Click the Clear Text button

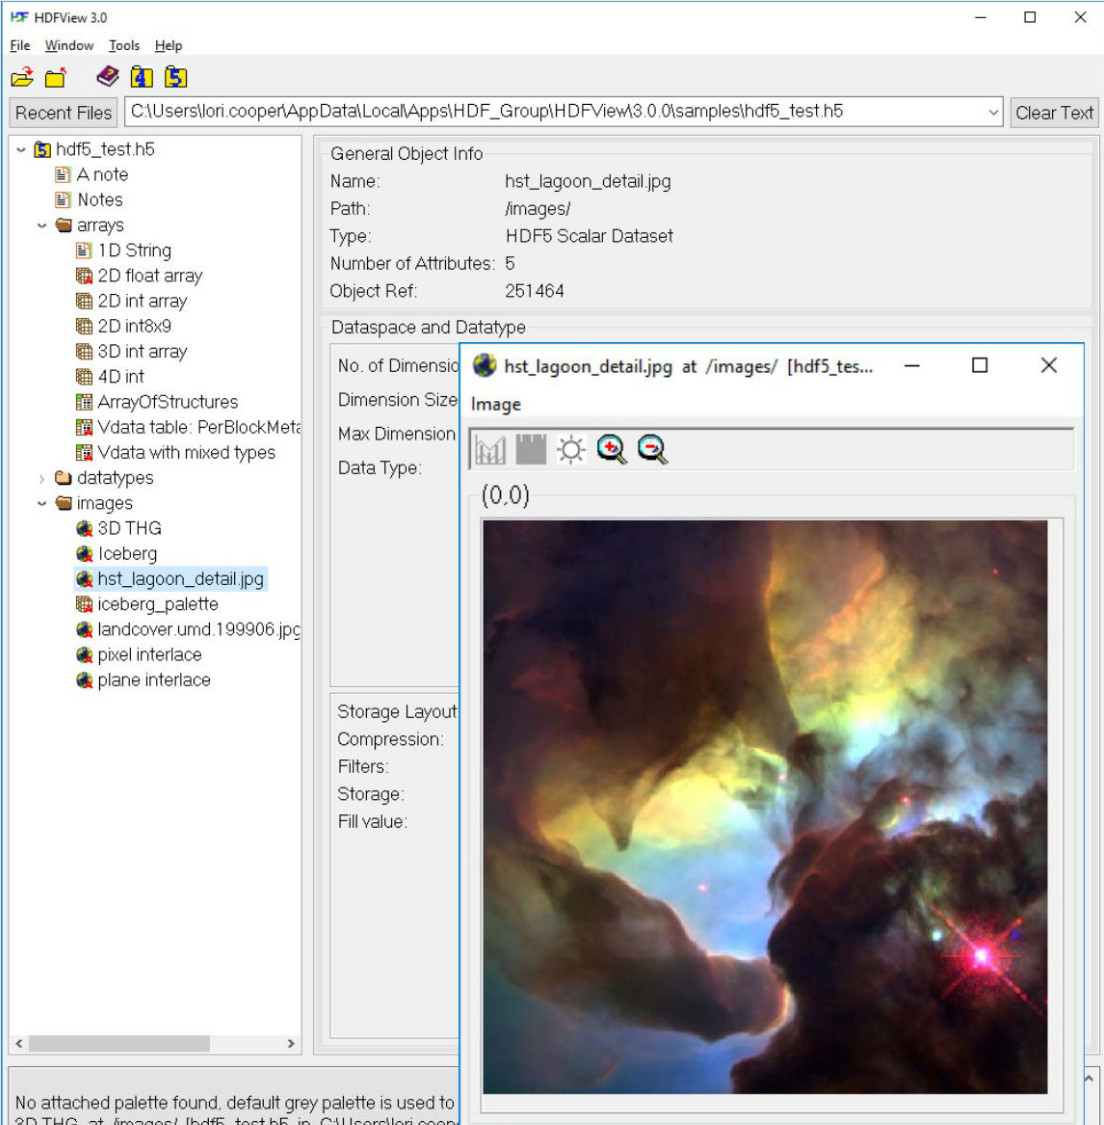tap(1054, 113)
